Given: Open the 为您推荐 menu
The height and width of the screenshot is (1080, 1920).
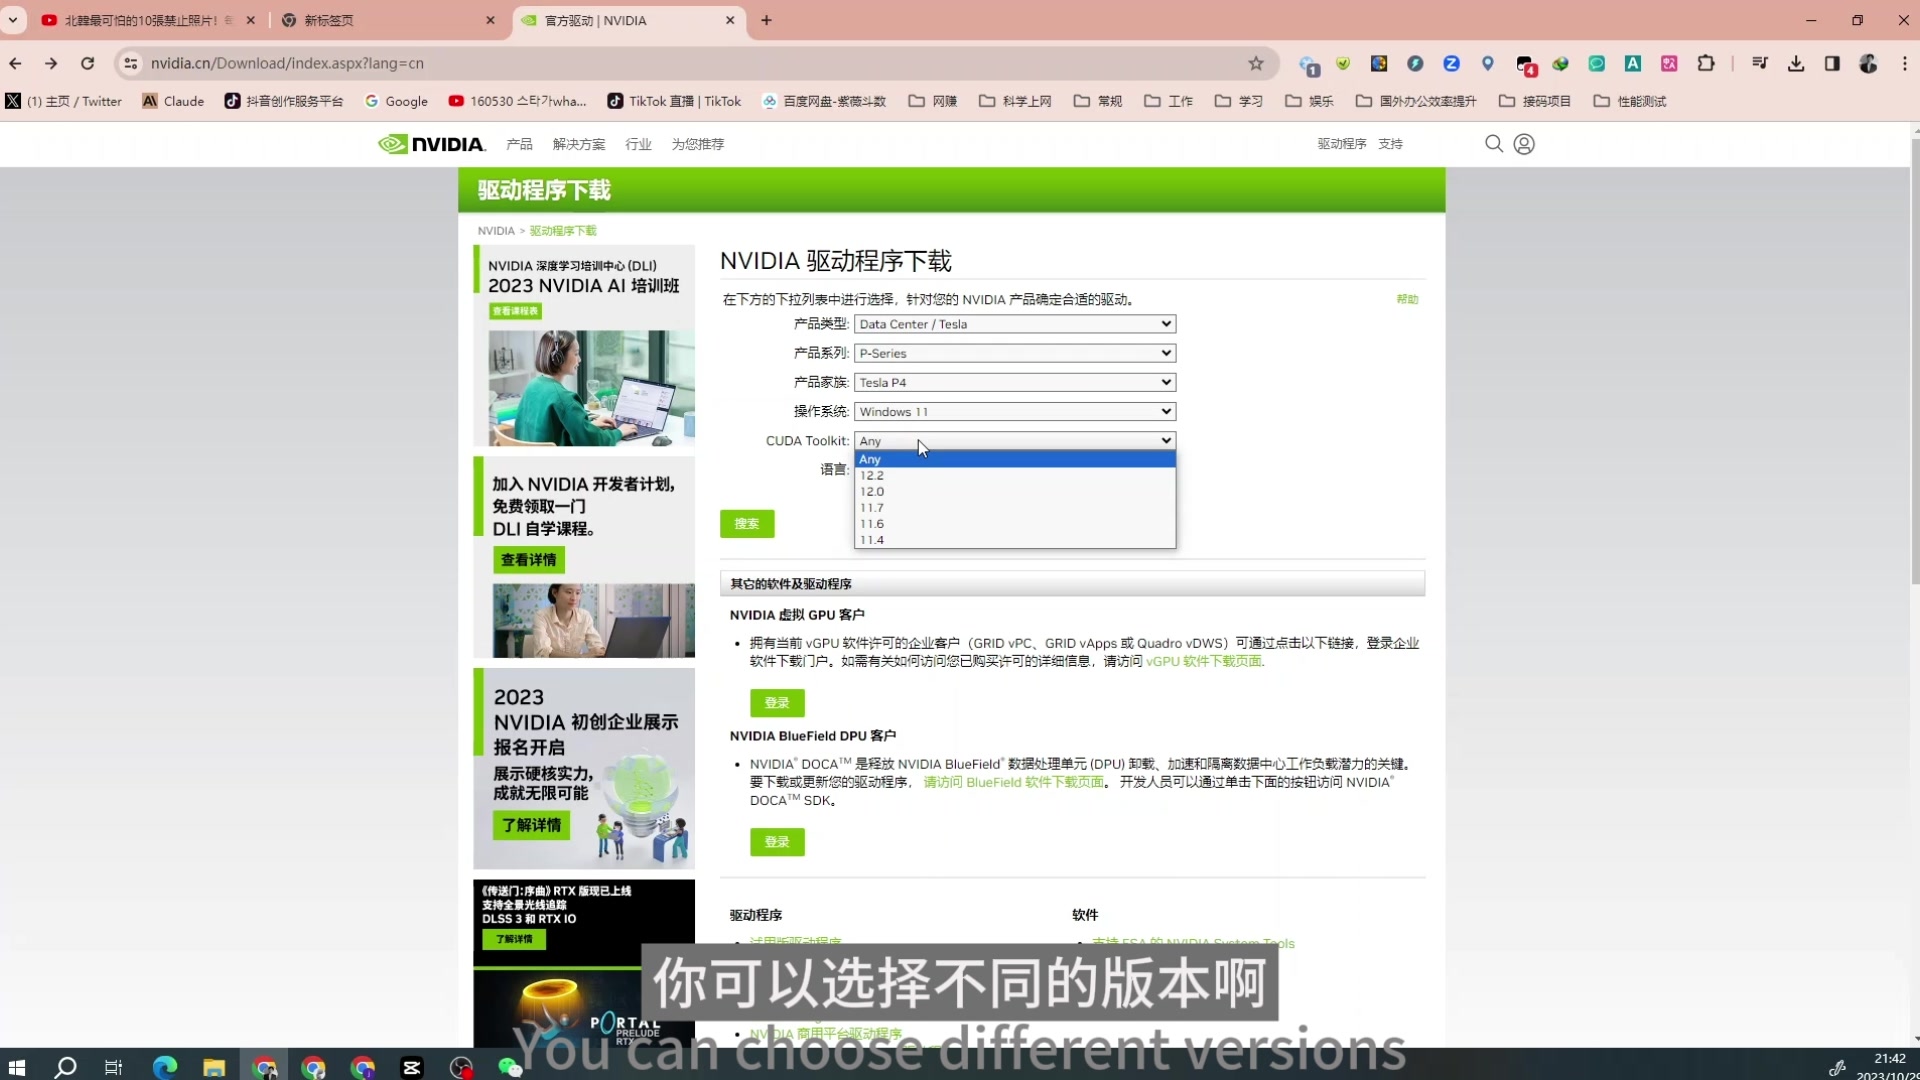Looking at the screenshot, I should tap(697, 144).
